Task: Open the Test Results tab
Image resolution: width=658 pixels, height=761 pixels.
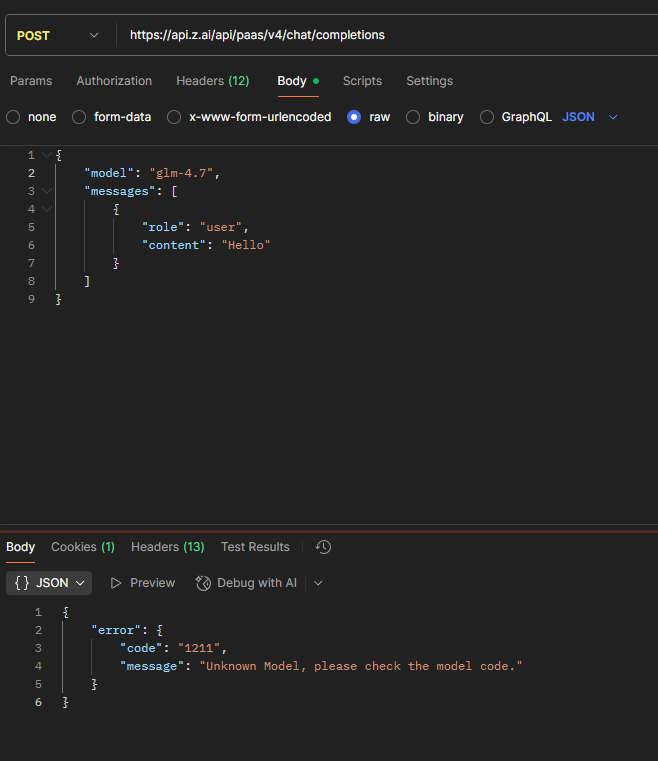Action: coord(255,547)
